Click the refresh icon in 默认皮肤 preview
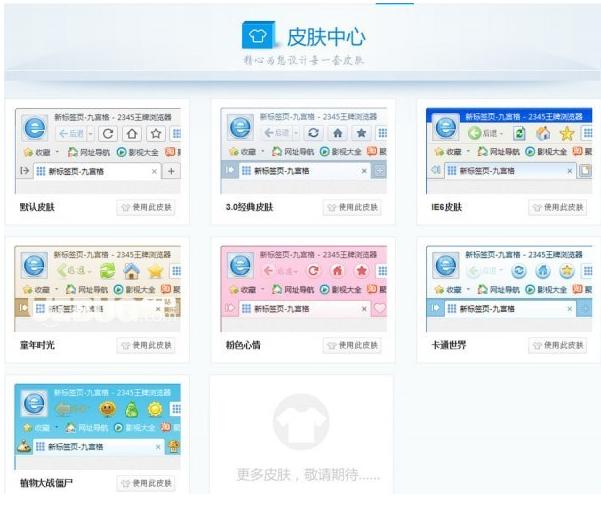Image resolution: width=601 pixels, height=508 pixels. [x=108, y=133]
